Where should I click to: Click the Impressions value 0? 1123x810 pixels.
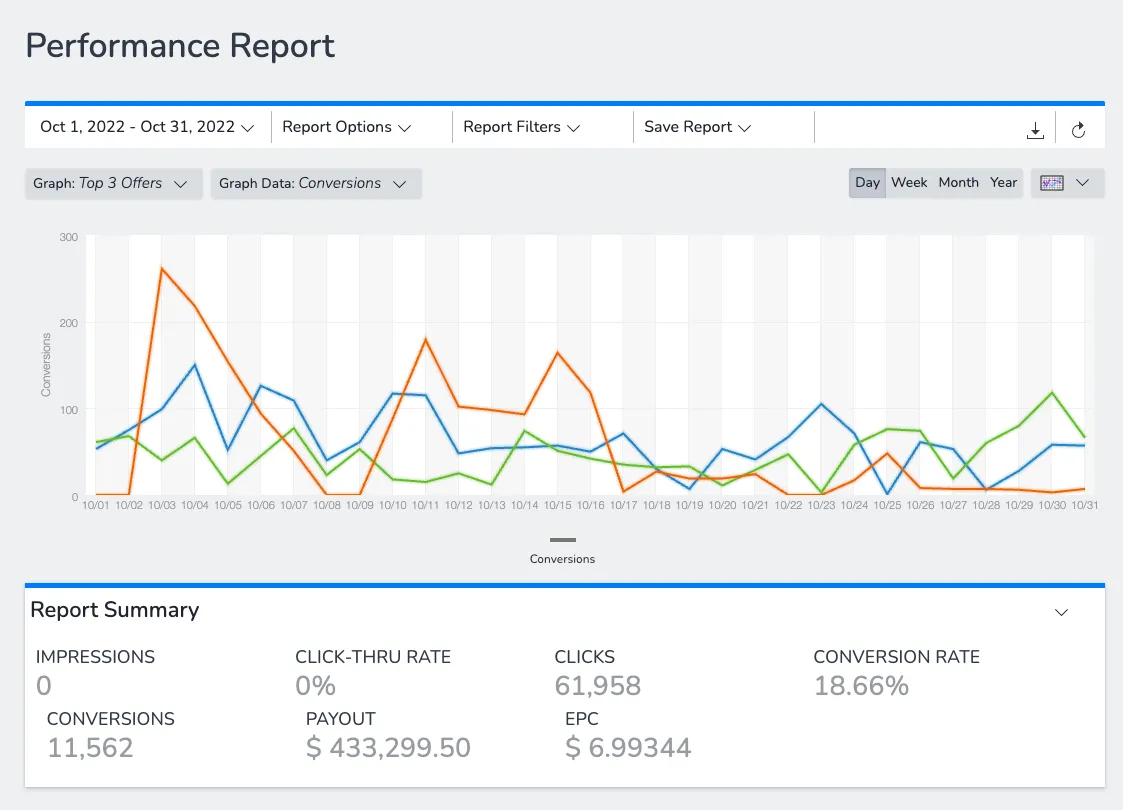tap(44, 685)
